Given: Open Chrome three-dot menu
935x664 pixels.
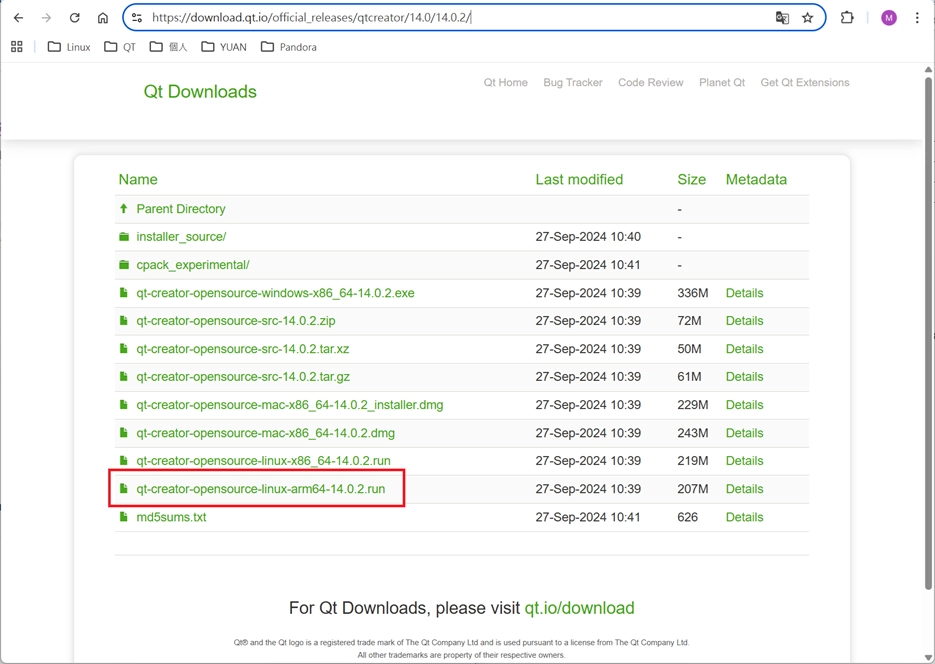Looking at the screenshot, I should [x=917, y=18].
